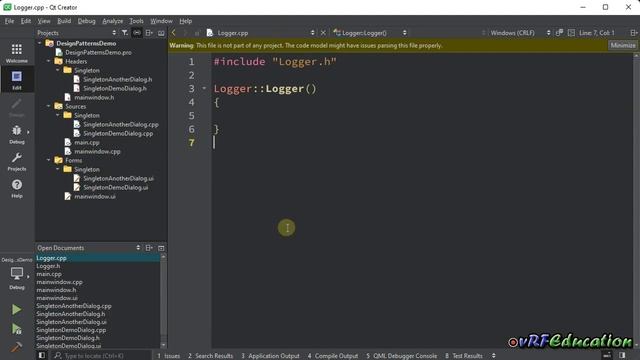This screenshot has height=360, width=640.
Task: Change Windows (CRLF) line ending setting
Action: coord(520,33)
